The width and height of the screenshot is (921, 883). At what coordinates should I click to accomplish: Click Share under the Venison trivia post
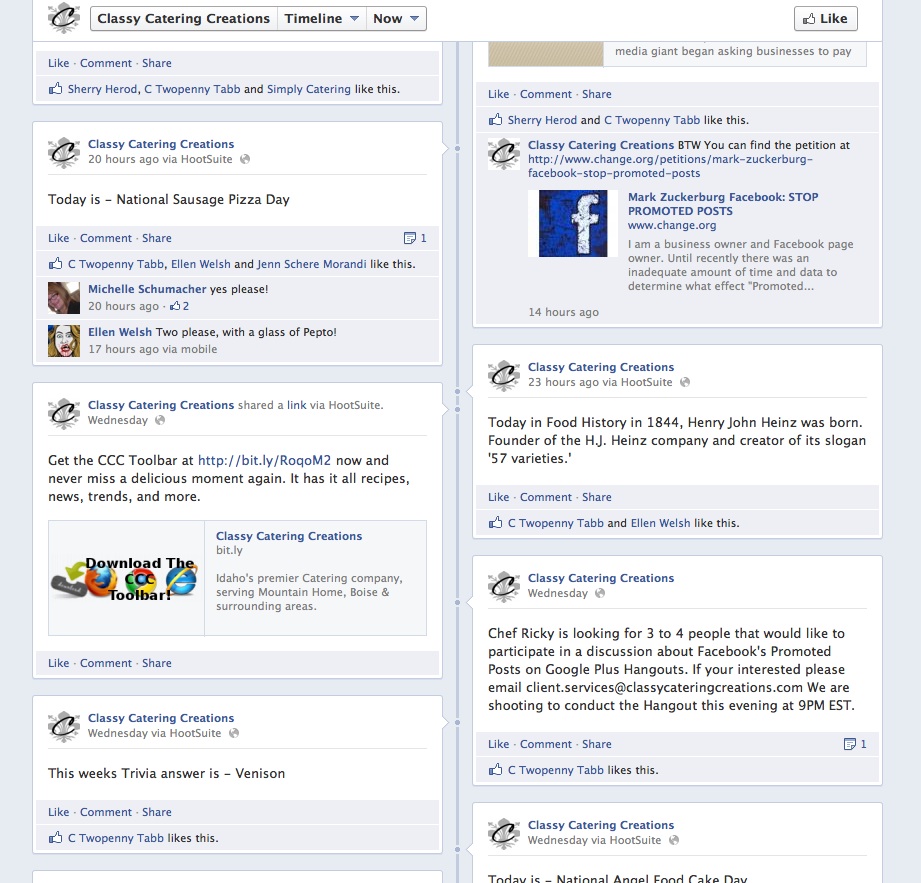tap(157, 812)
